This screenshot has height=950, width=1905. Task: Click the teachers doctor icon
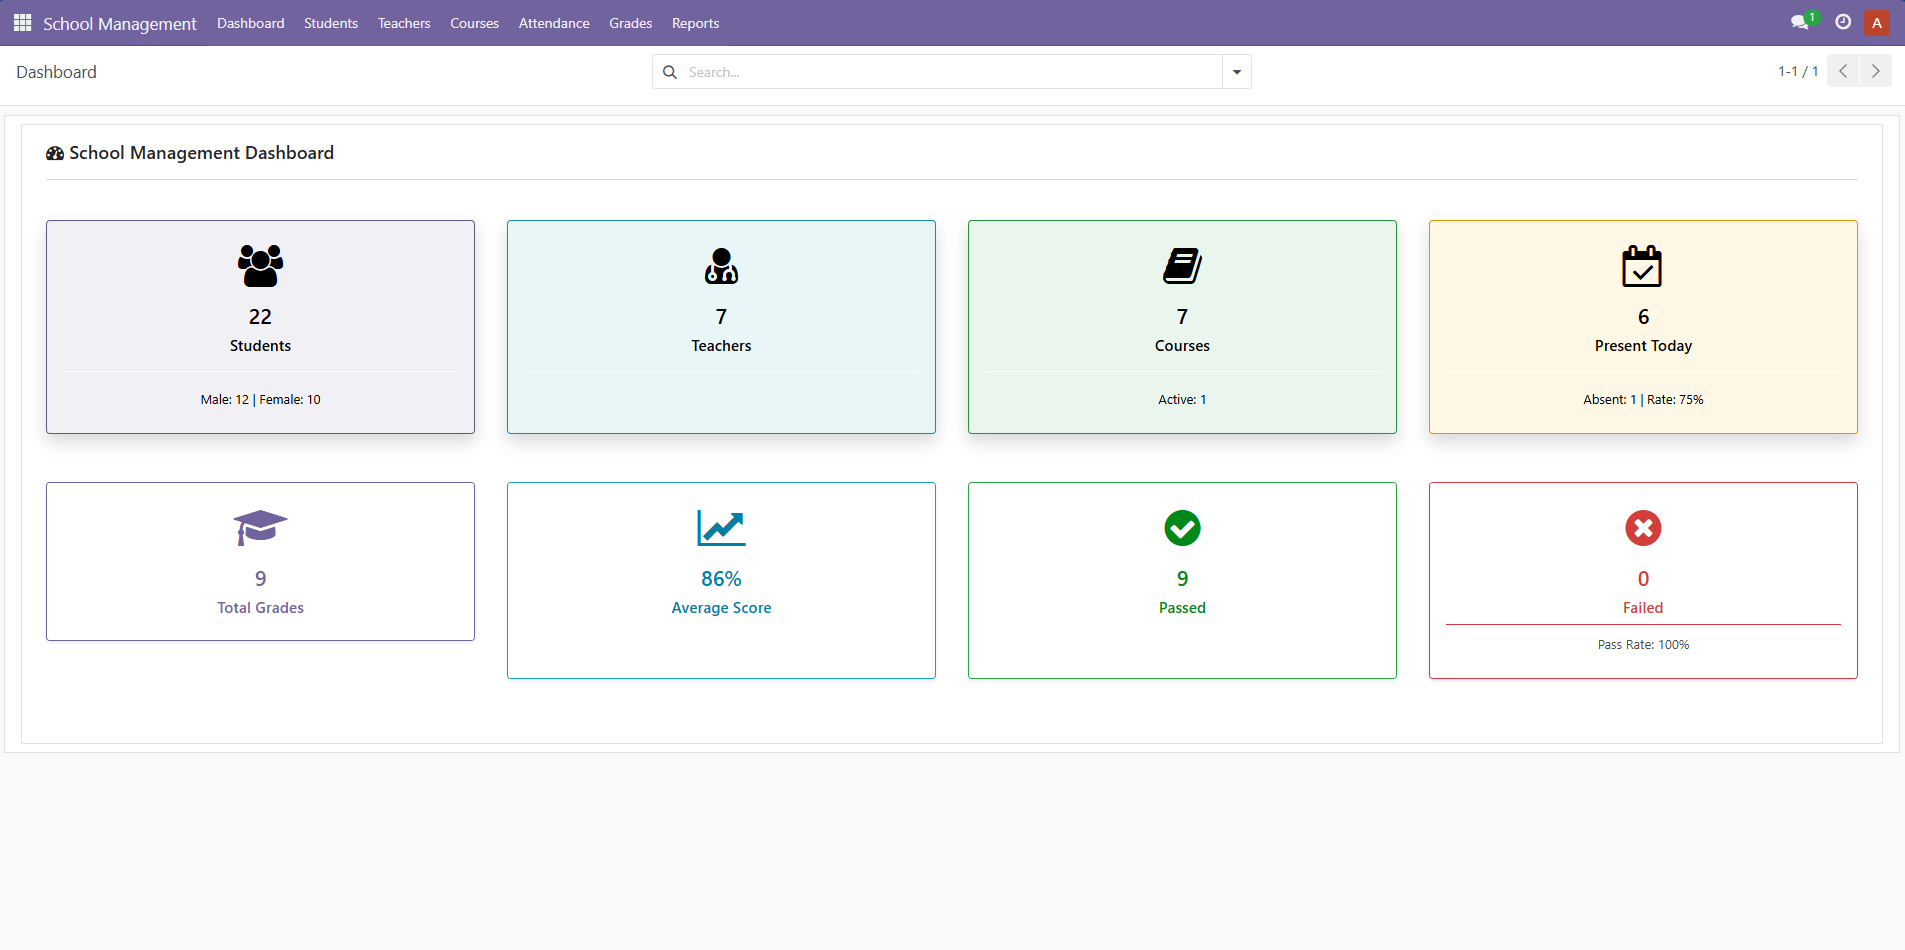[721, 266]
